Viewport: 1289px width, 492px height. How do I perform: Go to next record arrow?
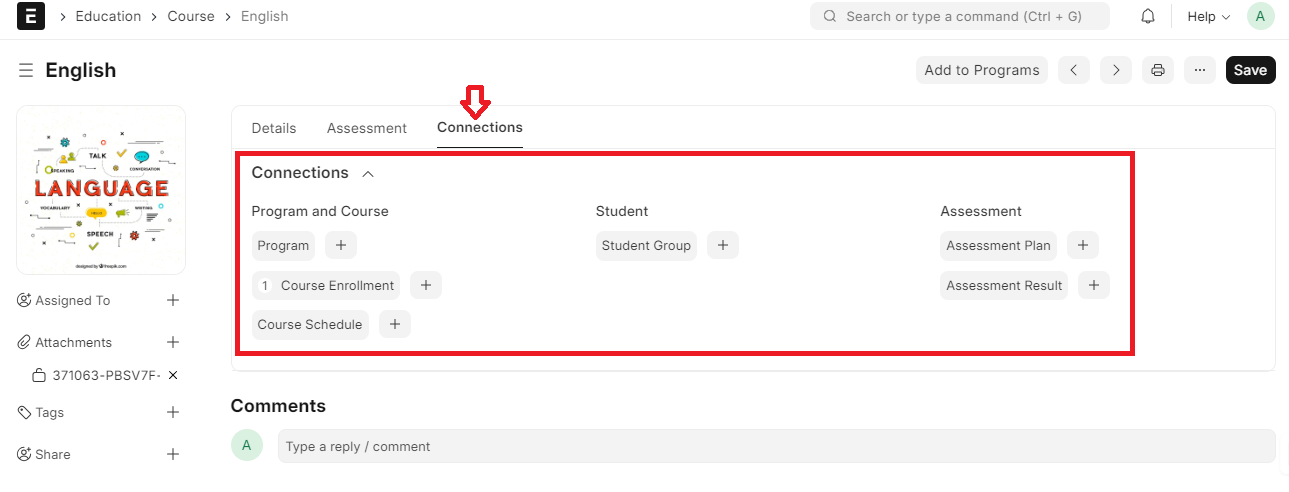(x=1116, y=70)
